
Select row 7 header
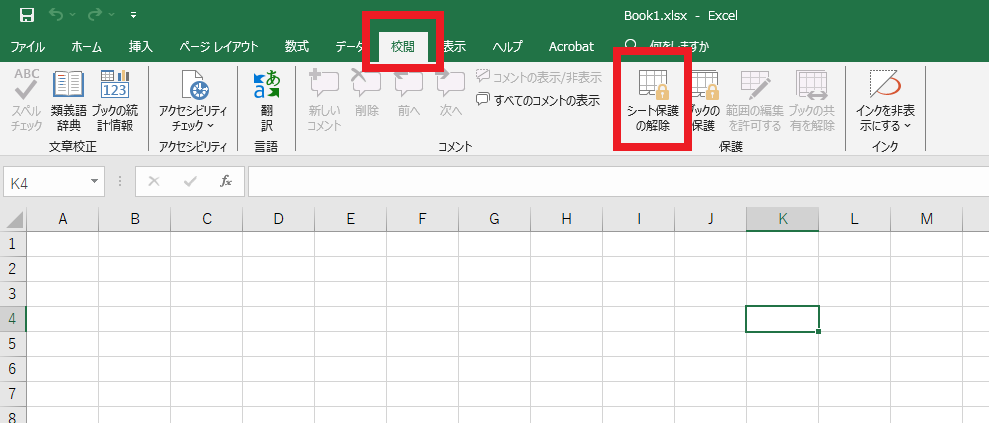coord(13,394)
